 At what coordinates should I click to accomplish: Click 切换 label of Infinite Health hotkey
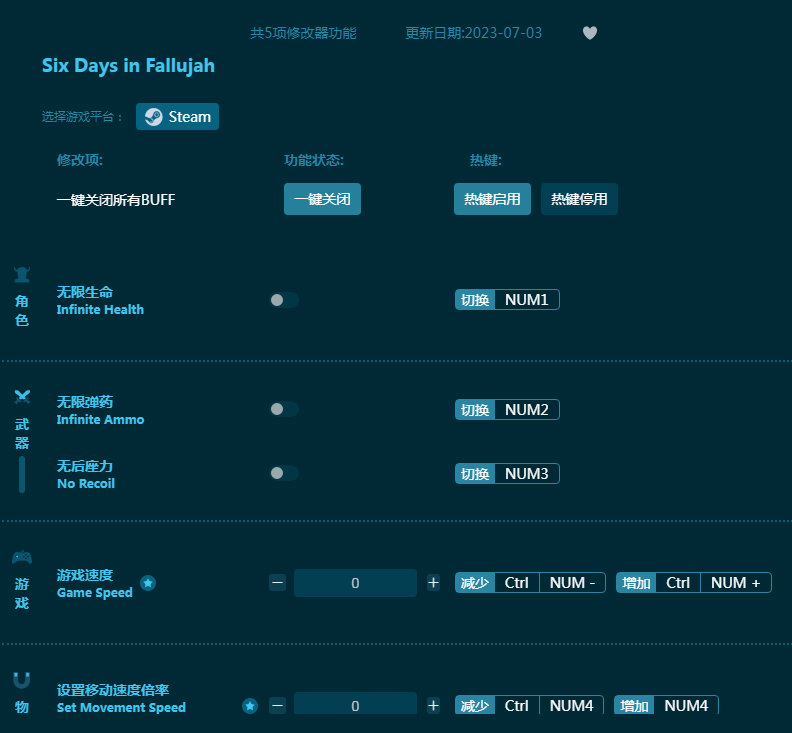pyautogui.click(x=475, y=300)
